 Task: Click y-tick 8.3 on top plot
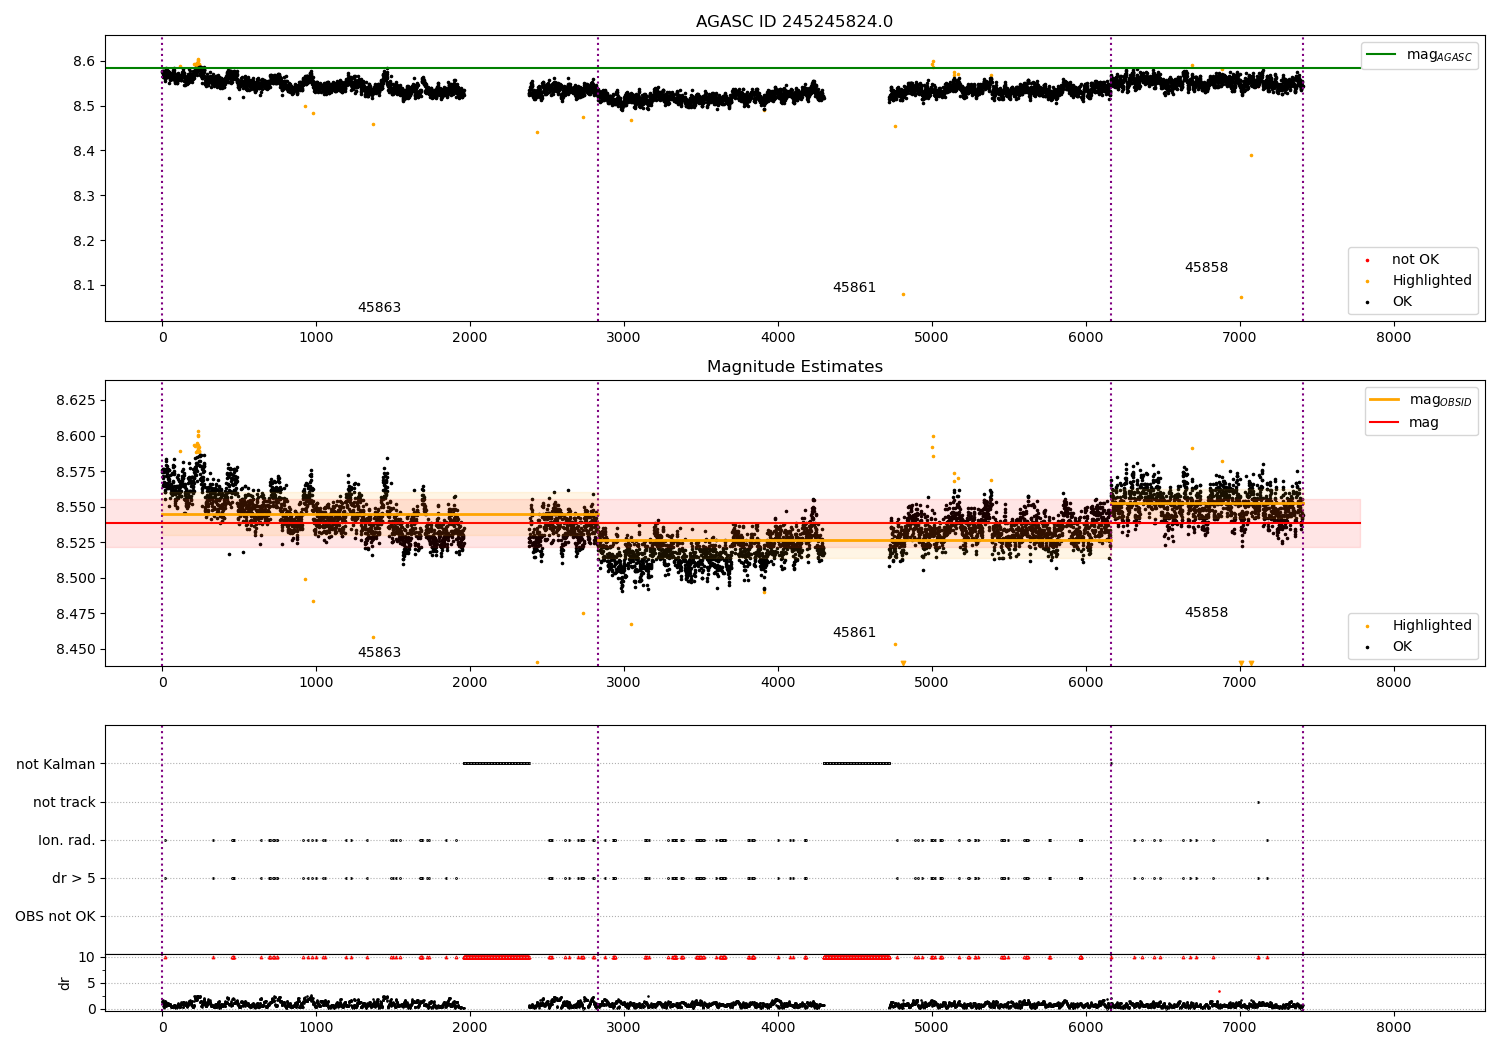pos(84,197)
